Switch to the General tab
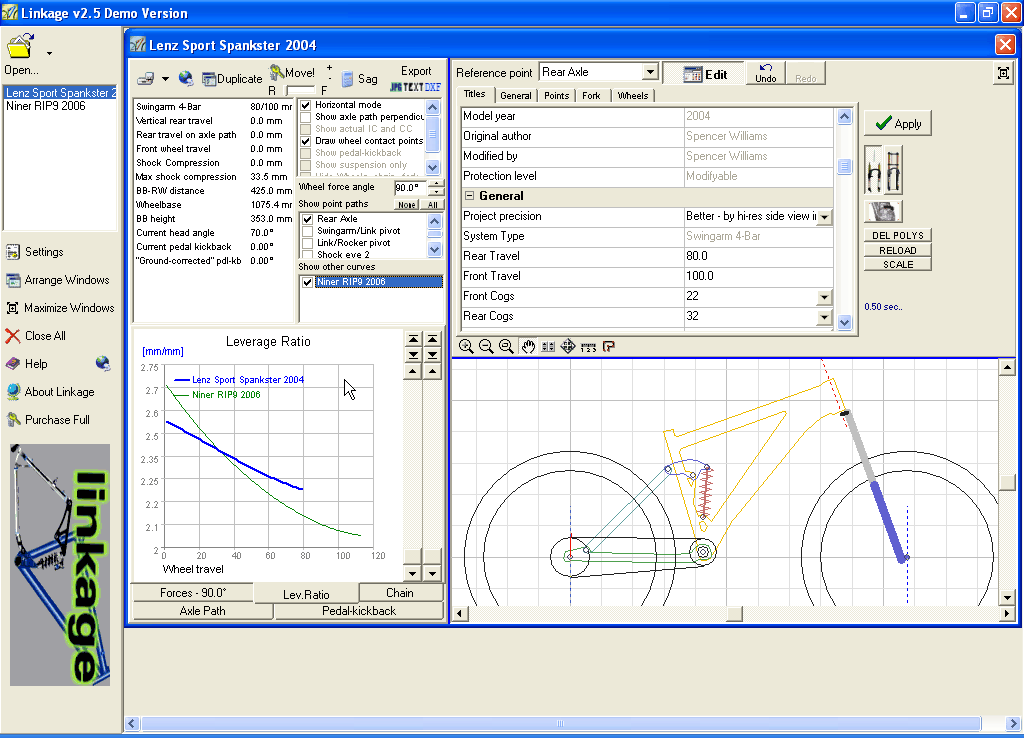1024x738 pixels. tap(516, 95)
